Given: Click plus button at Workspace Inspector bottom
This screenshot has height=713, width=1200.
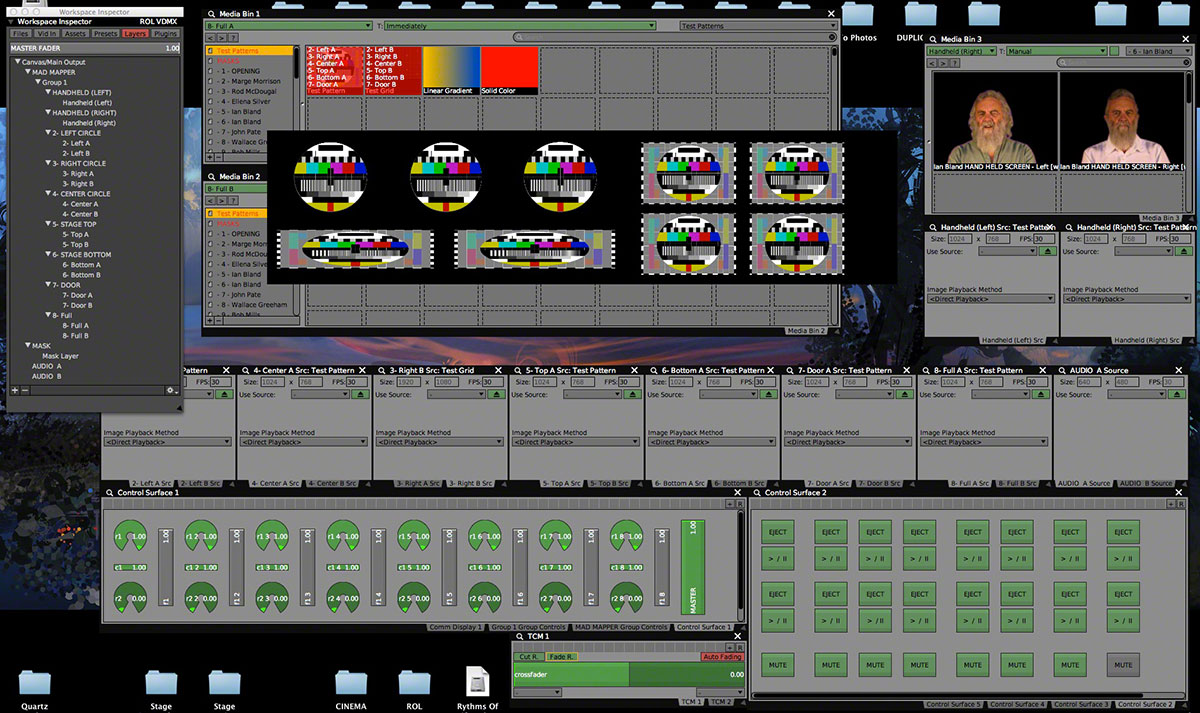Looking at the screenshot, I should coord(14,390).
